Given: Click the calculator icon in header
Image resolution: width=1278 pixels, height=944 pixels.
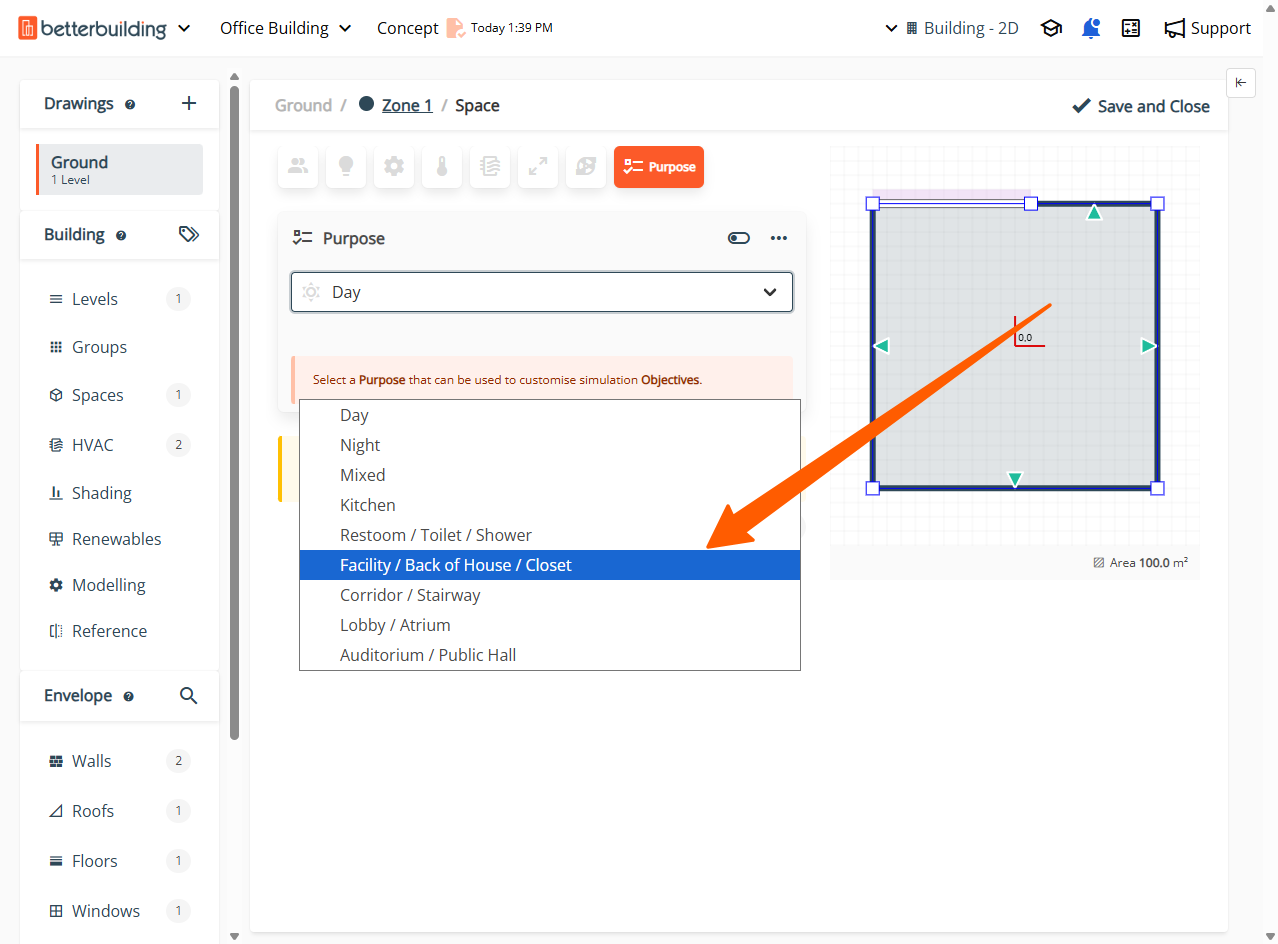Looking at the screenshot, I should pos(1131,28).
